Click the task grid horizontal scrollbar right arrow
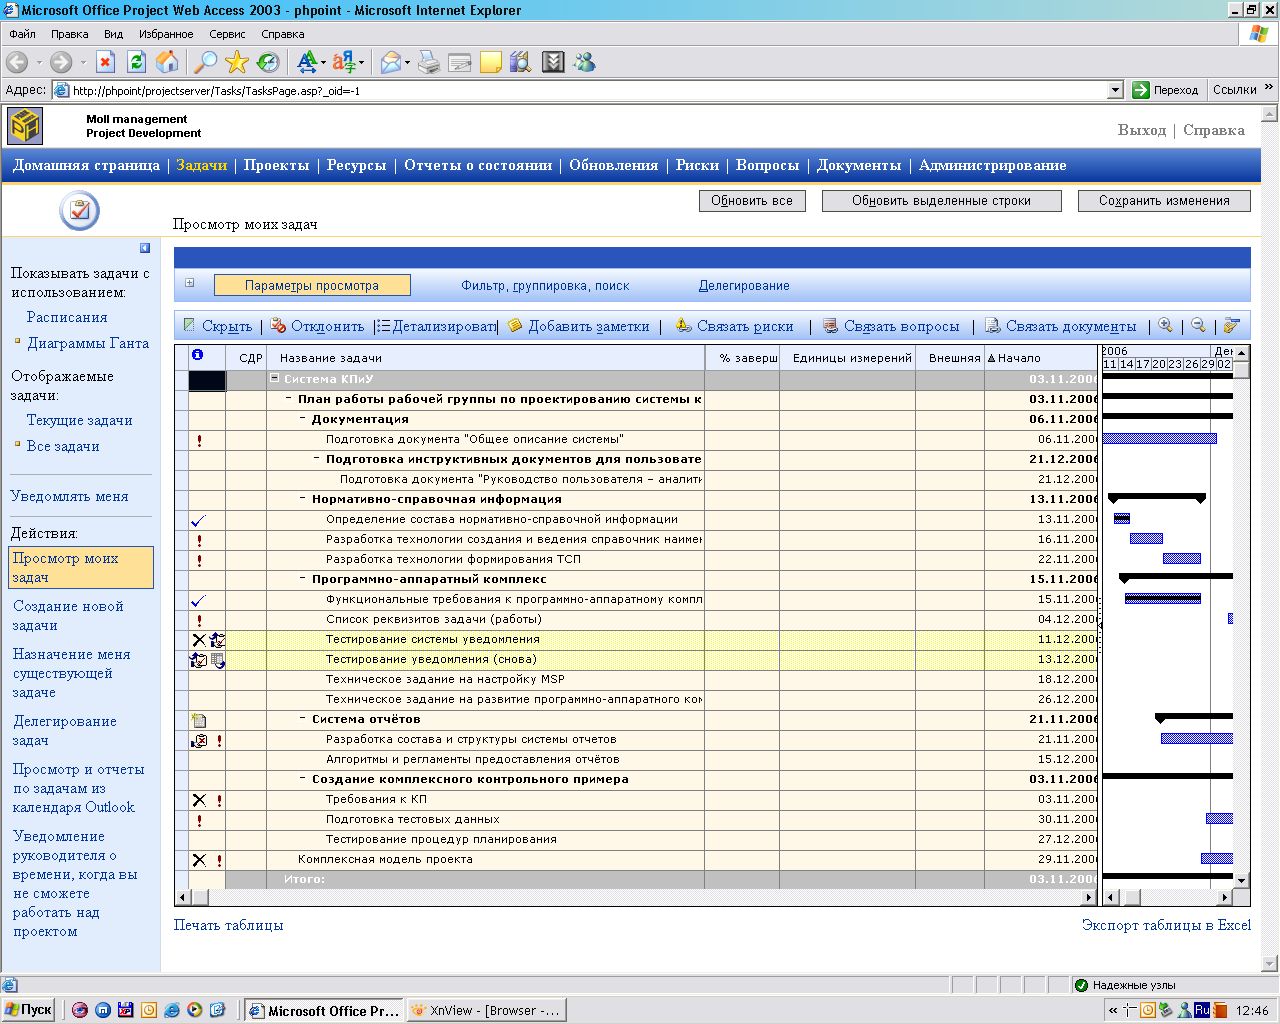Screen dimensions: 1280x1024 click(x=1091, y=898)
